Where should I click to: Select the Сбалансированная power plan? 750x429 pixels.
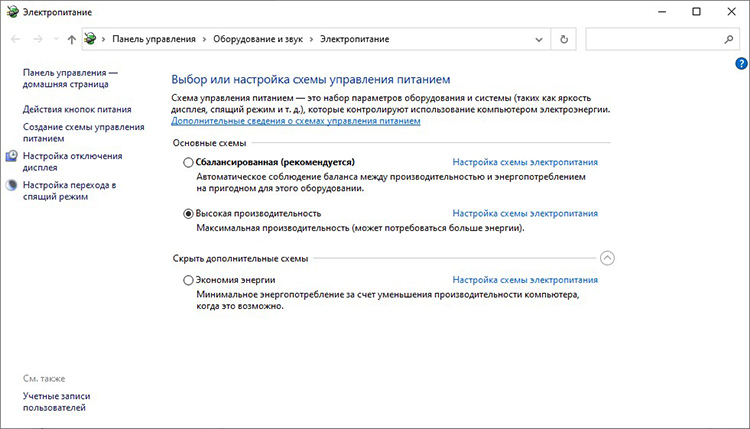click(188, 161)
